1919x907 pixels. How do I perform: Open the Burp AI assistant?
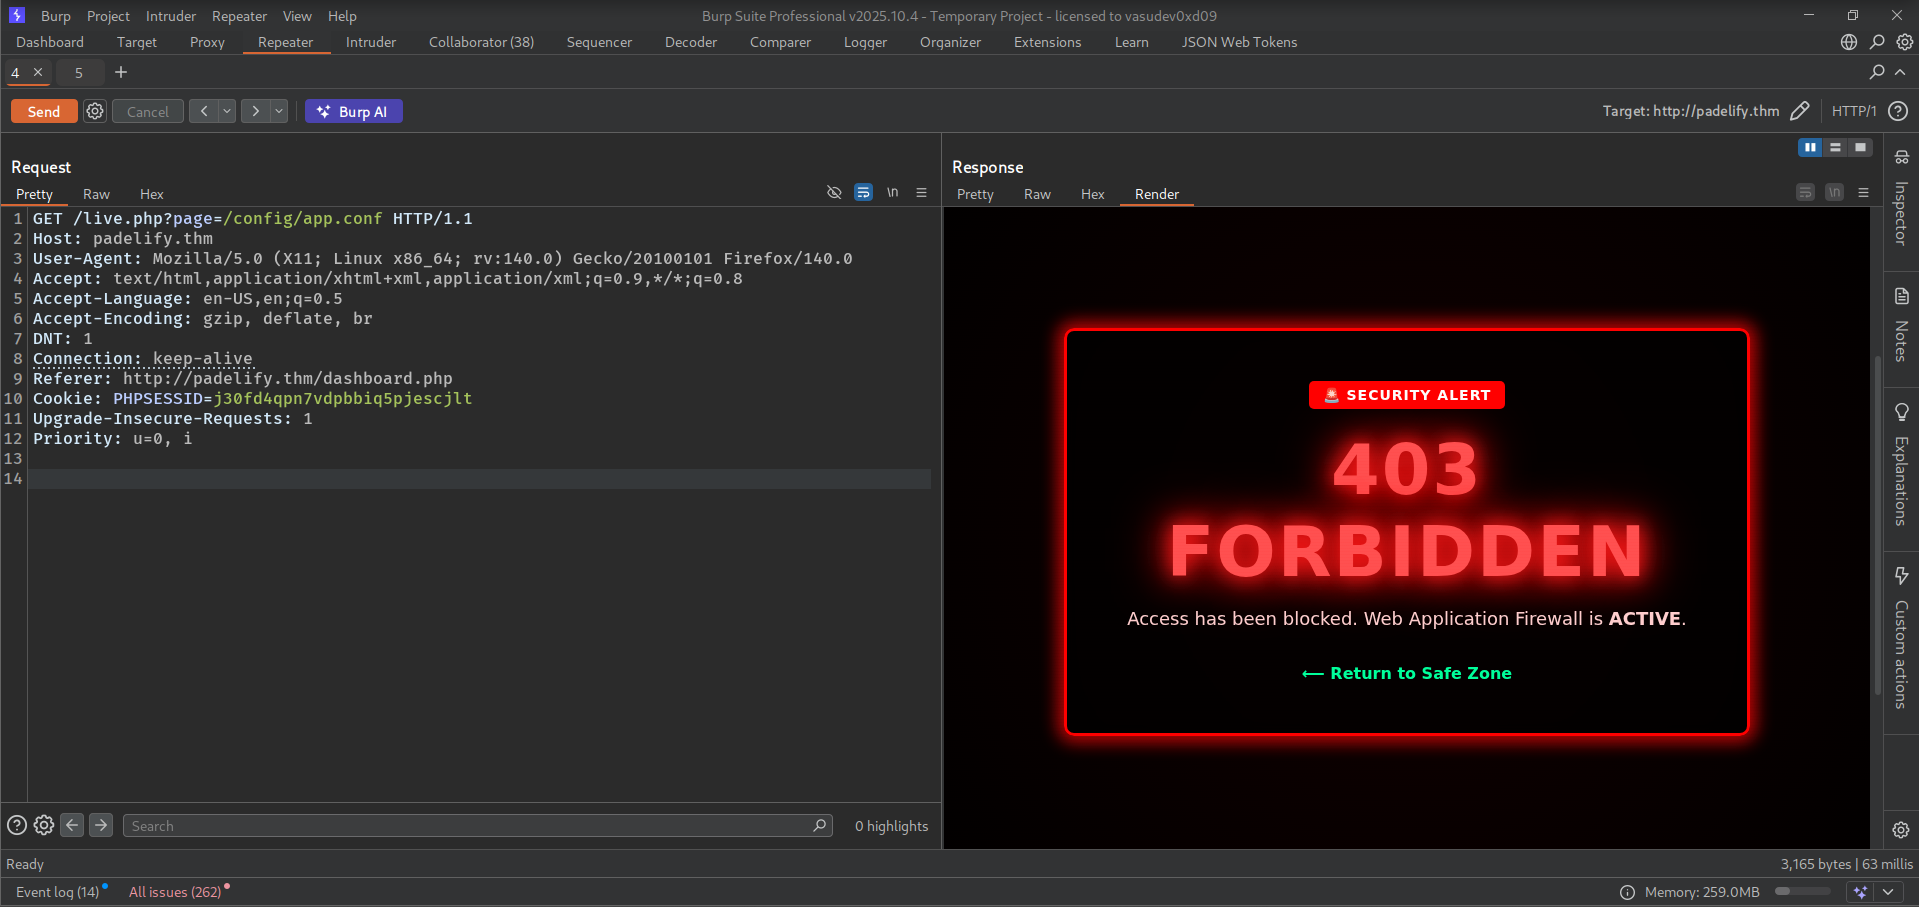point(353,111)
